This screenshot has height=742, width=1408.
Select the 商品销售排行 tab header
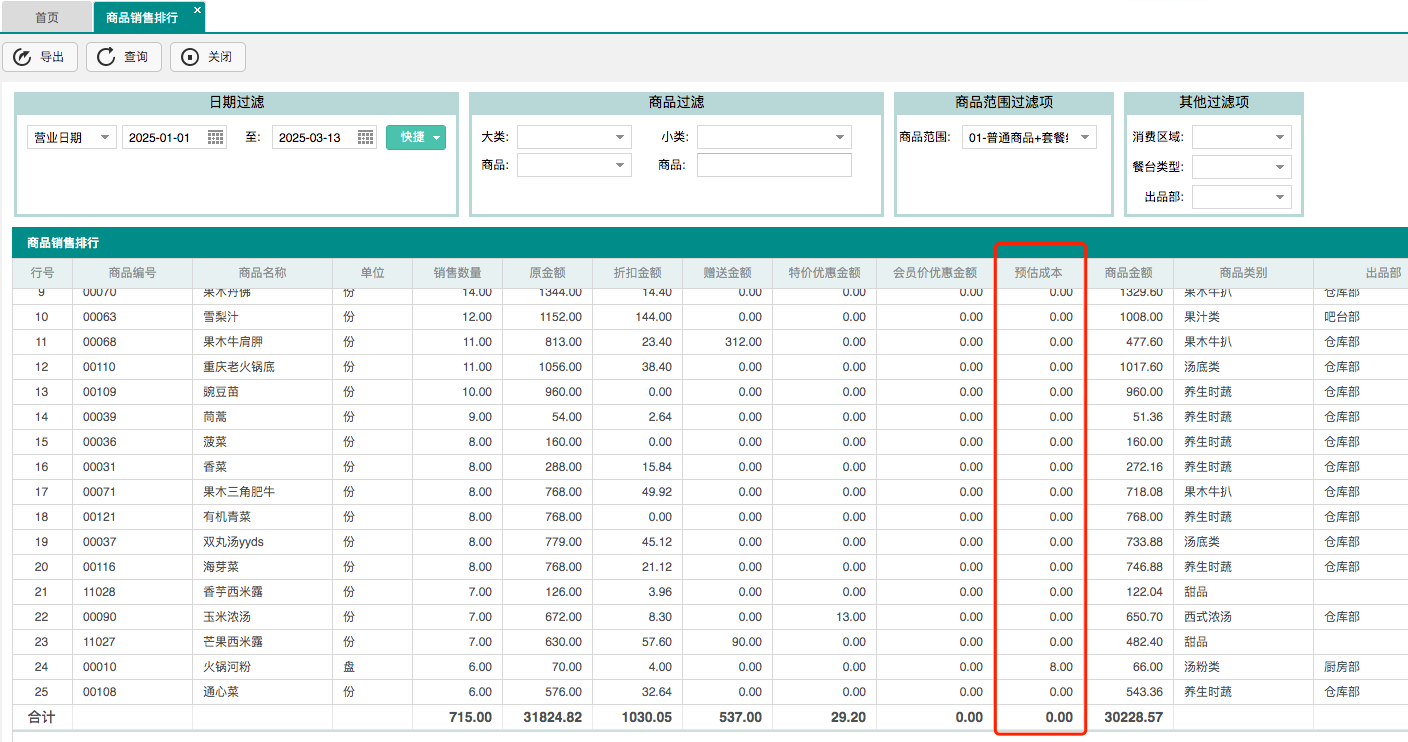(144, 17)
